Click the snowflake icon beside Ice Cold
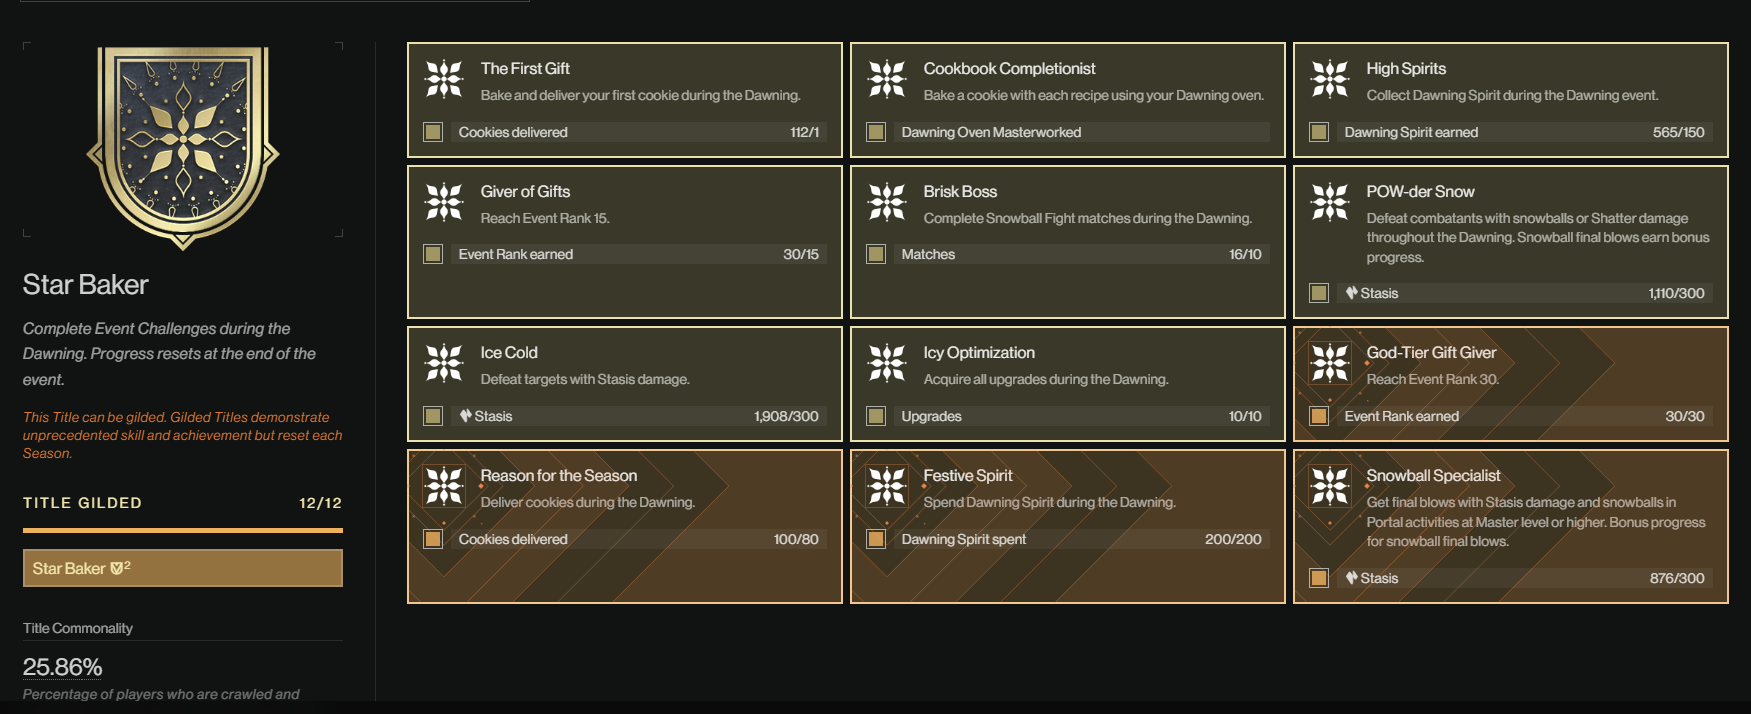Screen dimensions: 1751x714 point(444,363)
